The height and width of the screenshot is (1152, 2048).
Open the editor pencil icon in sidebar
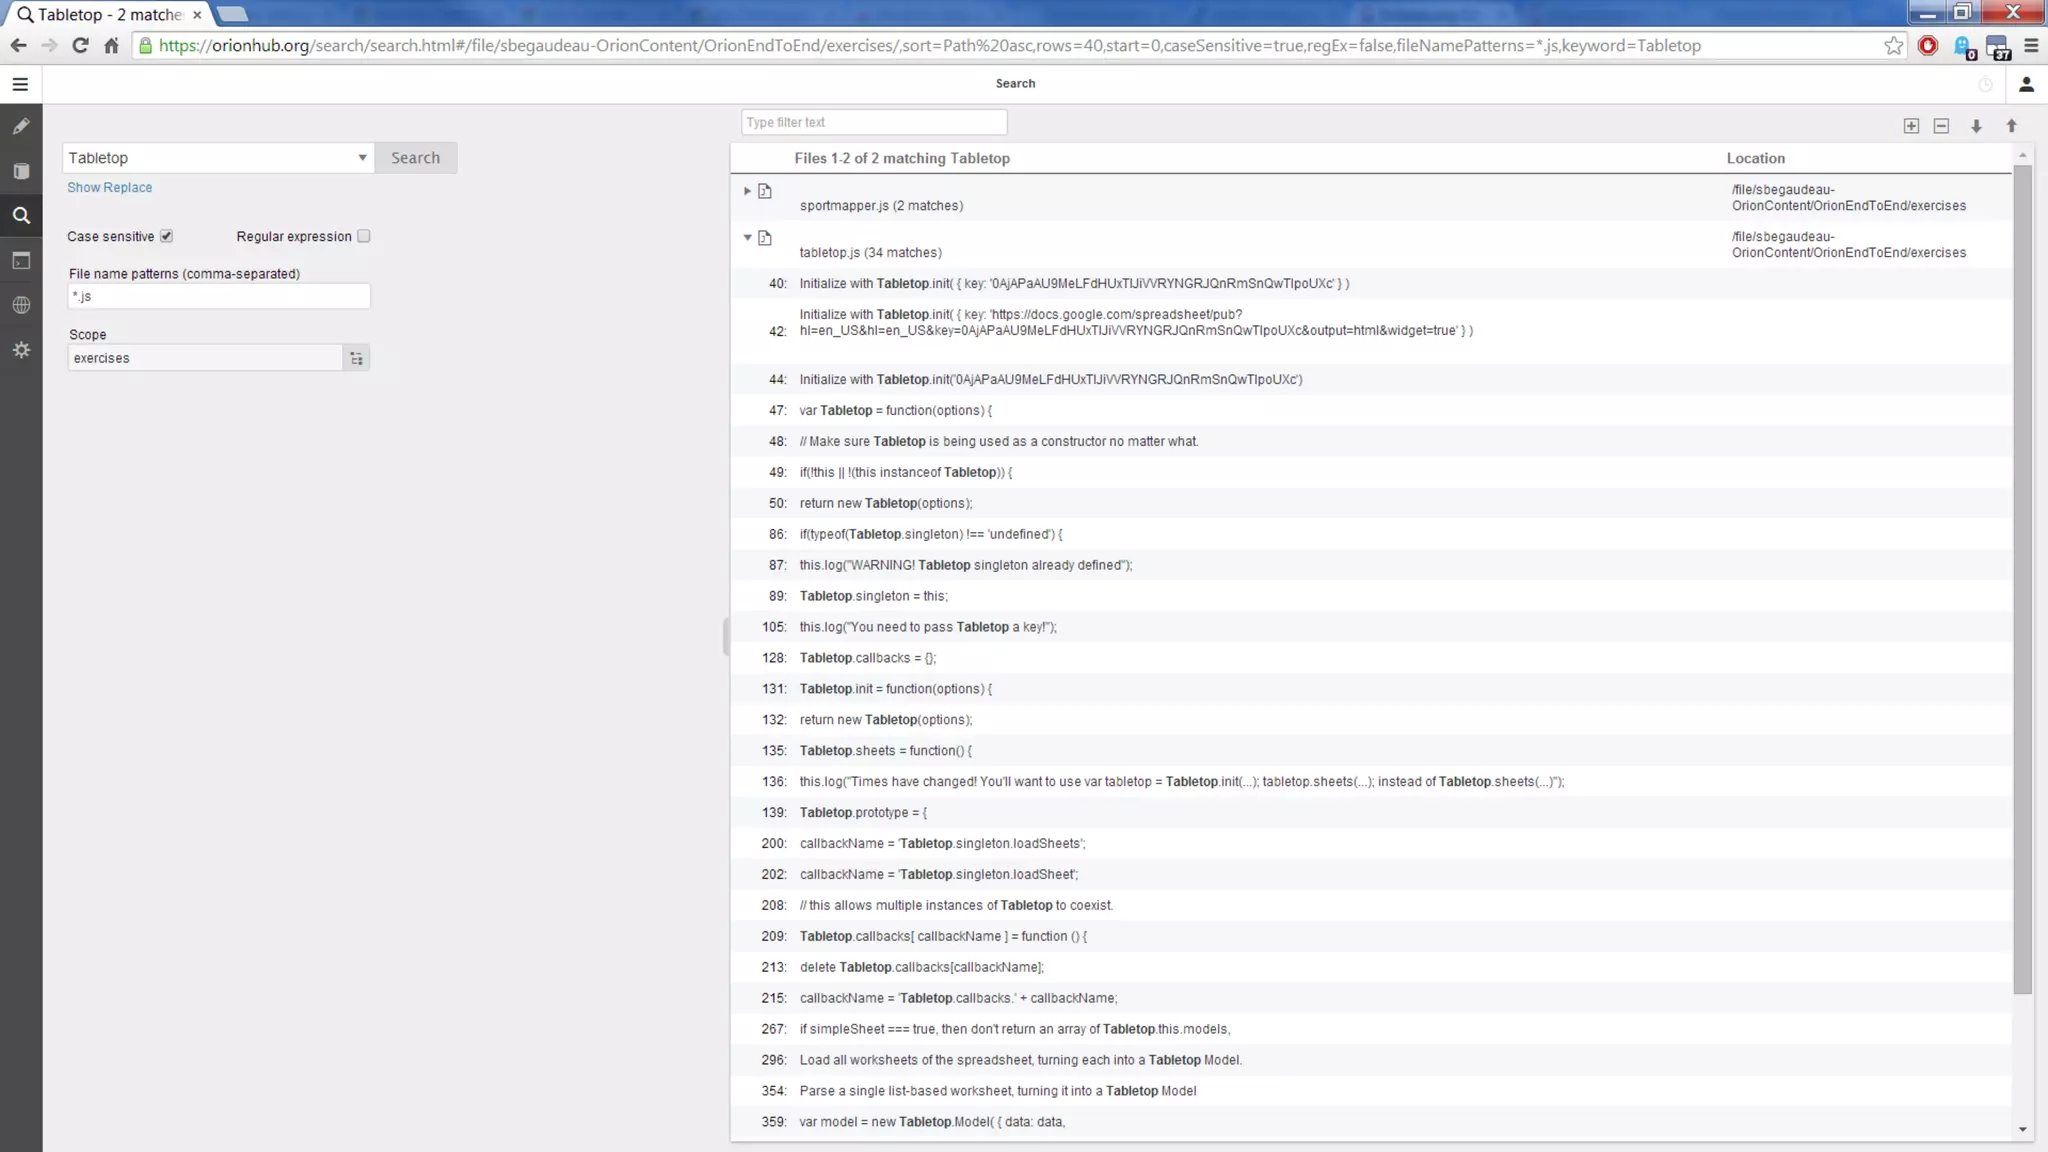[x=21, y=127]
